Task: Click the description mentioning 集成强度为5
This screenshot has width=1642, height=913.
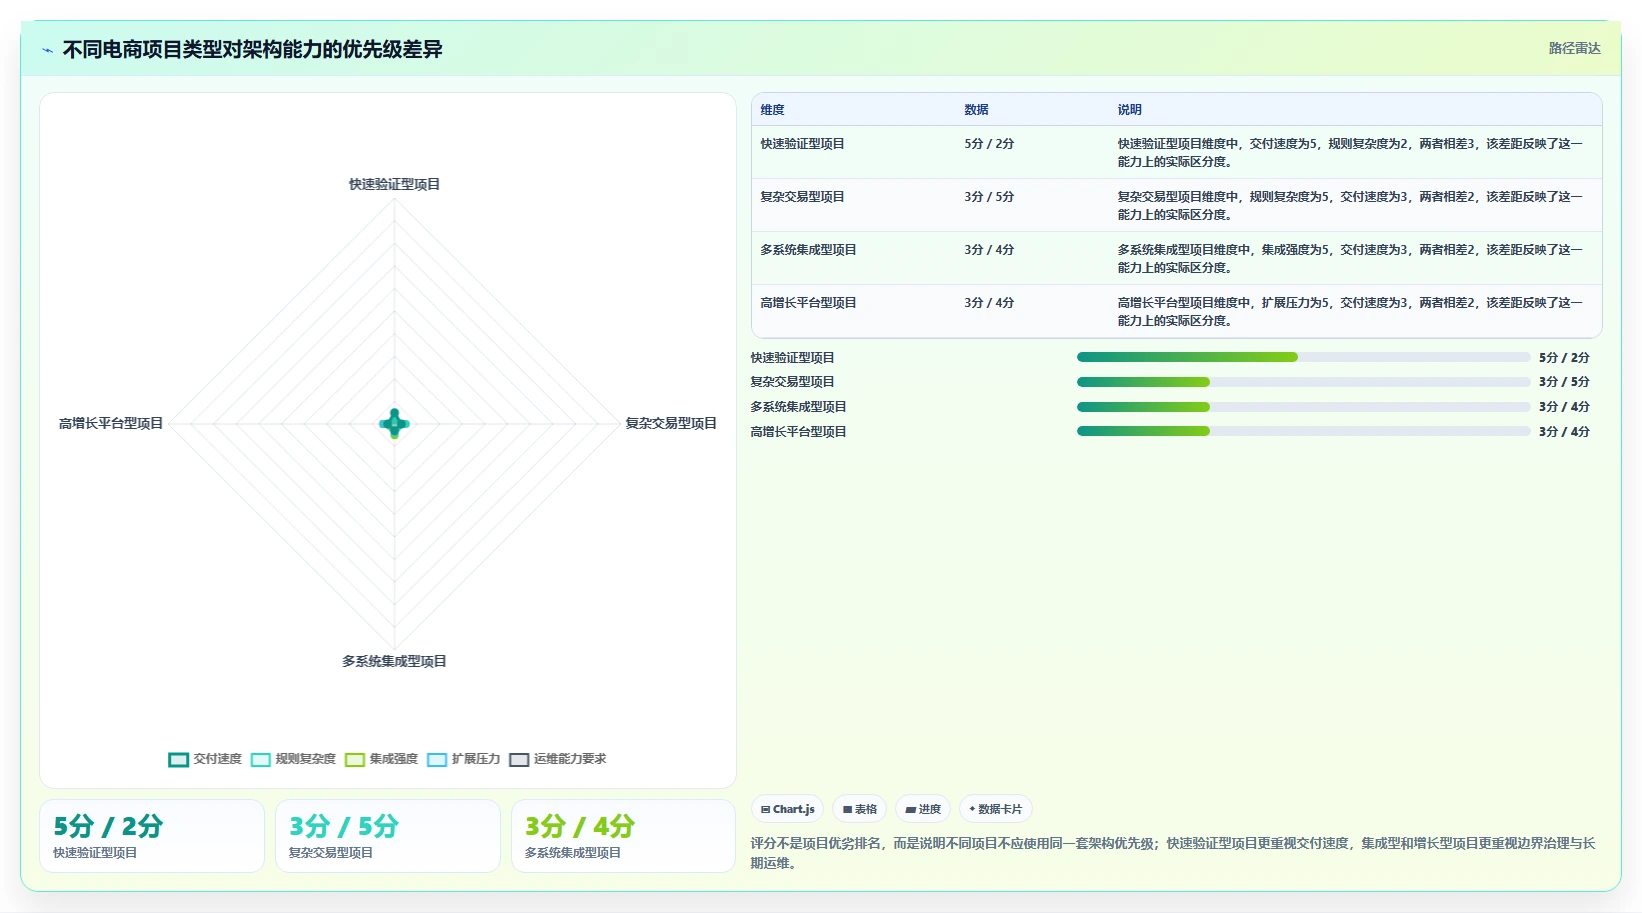Action: coord(1350,259)
